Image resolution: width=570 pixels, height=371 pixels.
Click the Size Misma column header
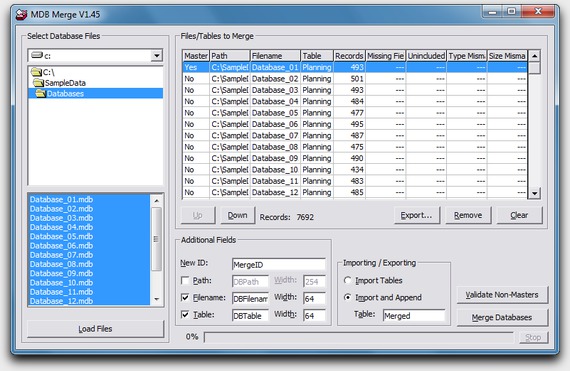[x=507, y=56]
